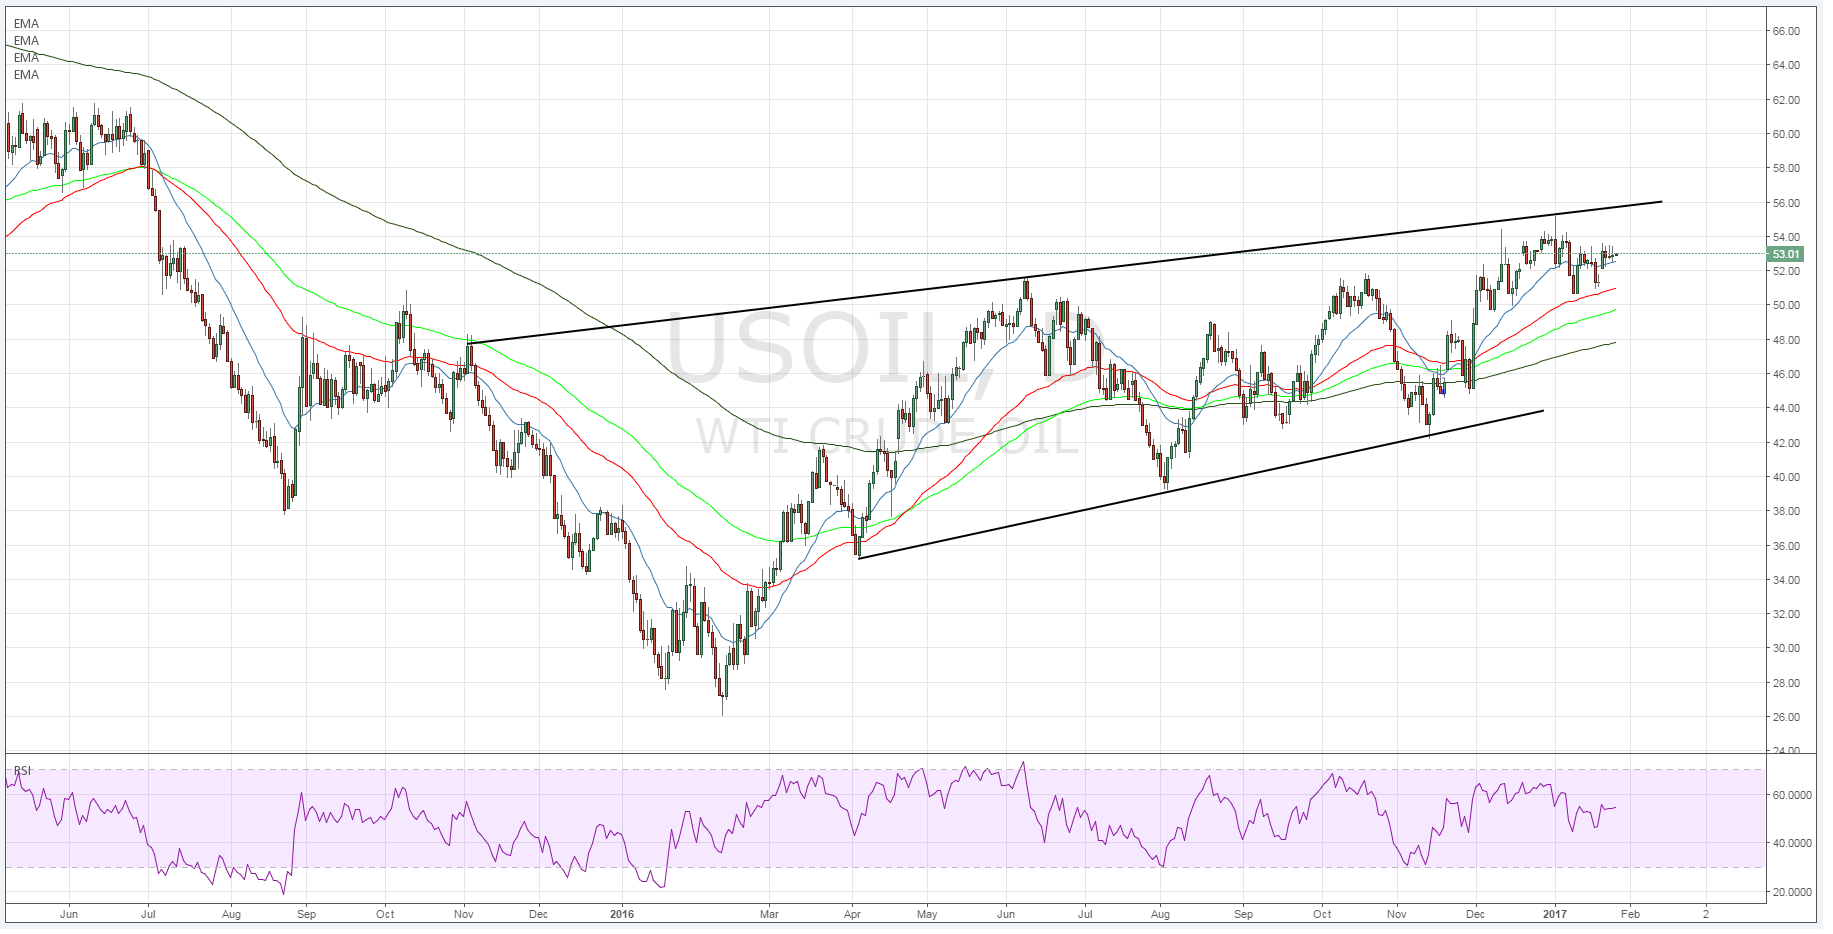This screenshot has height=934, width=1833.
Task: Click the 60.00 price axis label
Action: [x=1786, y=134]
